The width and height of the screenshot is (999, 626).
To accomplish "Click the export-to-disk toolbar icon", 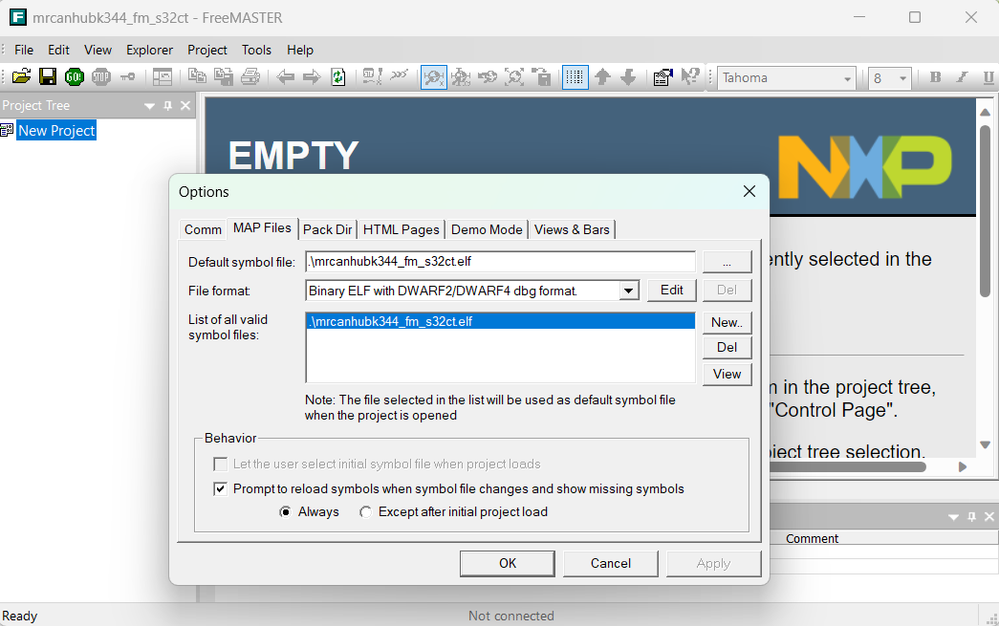I will point(541,78).
